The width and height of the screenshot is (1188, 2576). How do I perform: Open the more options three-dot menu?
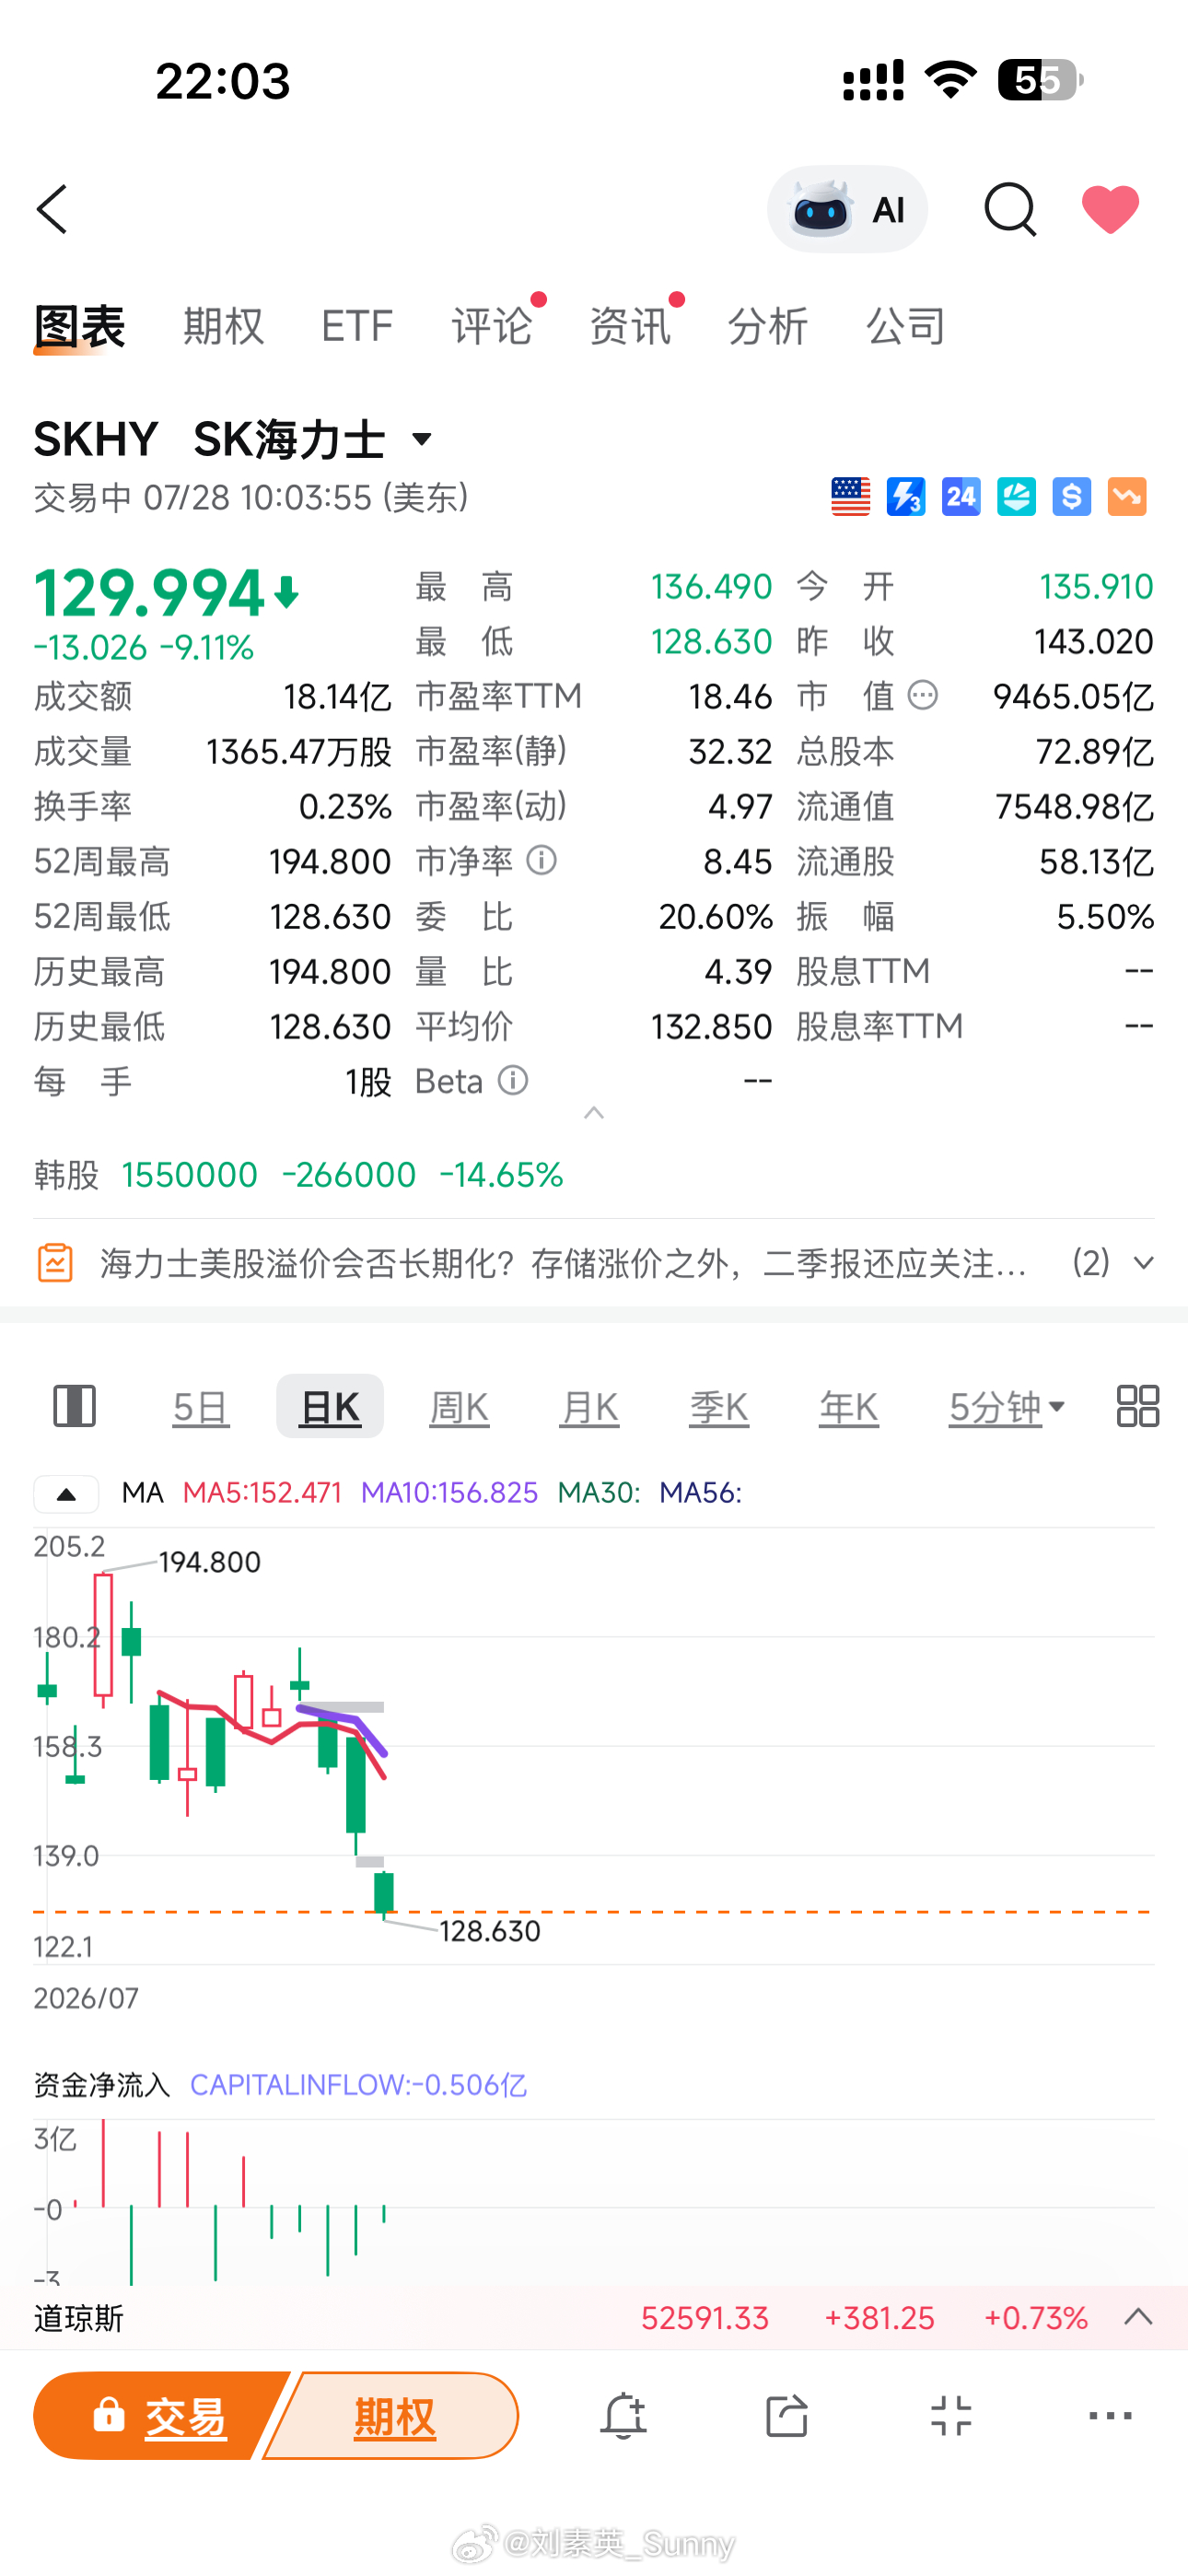(1110, 2417)
